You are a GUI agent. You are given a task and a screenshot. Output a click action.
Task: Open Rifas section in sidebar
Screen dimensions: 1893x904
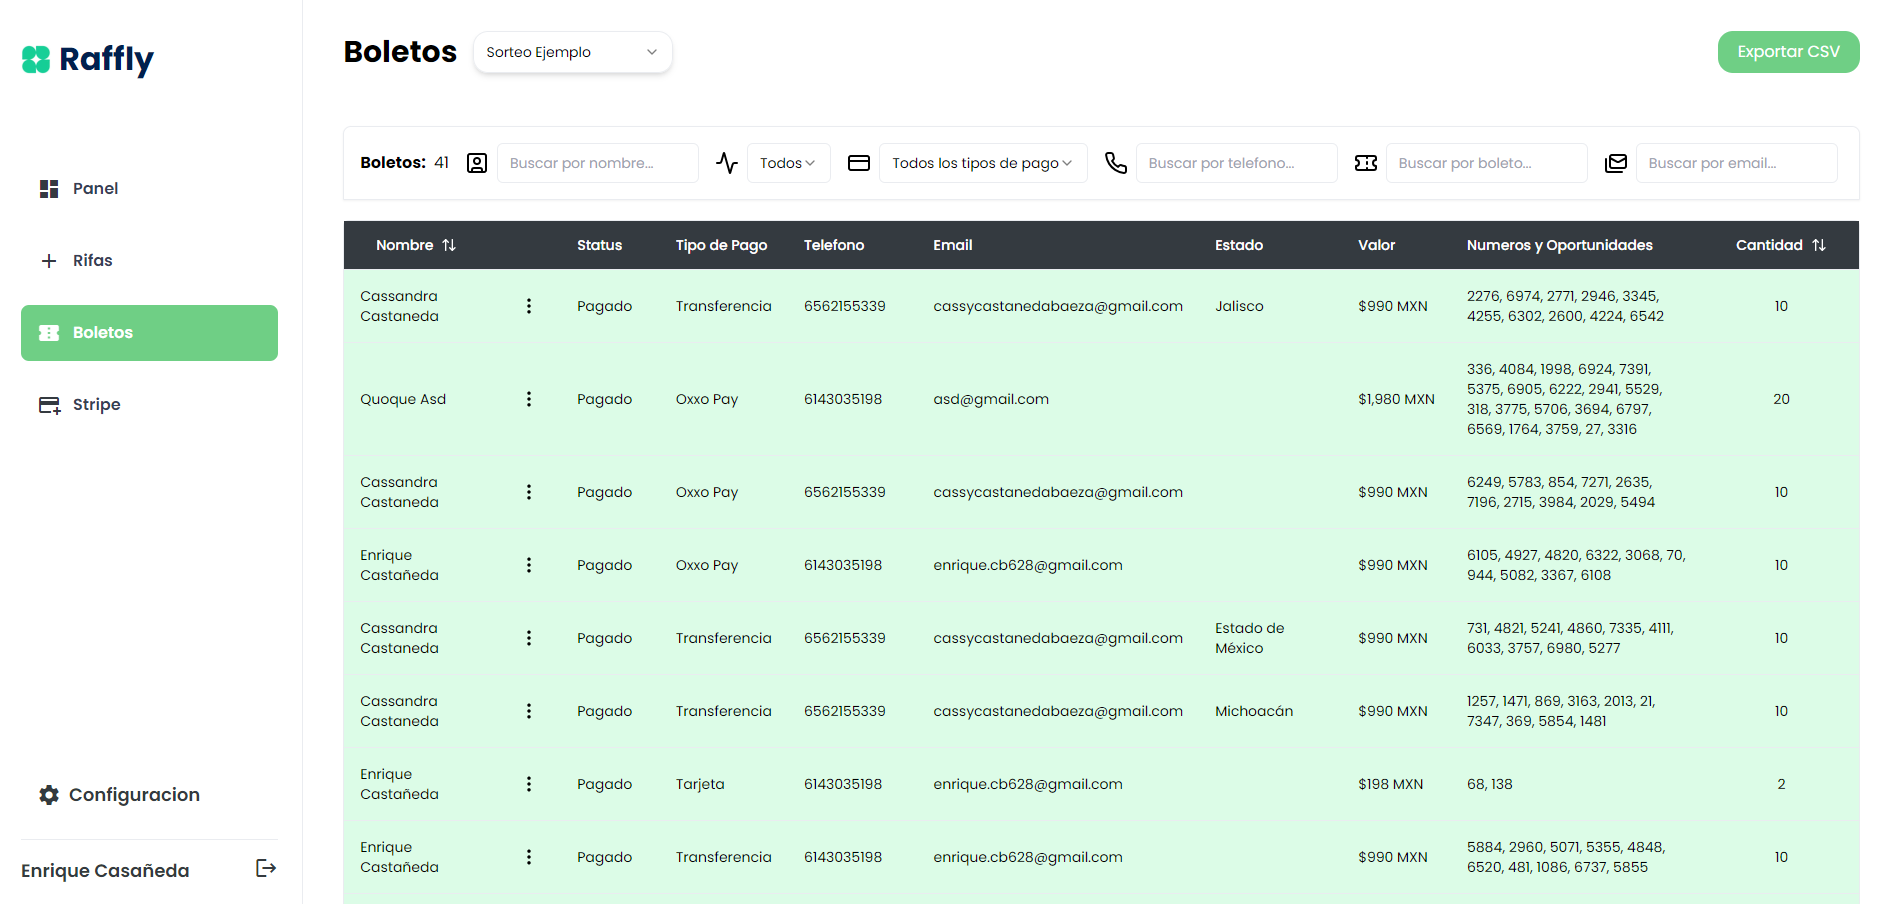click(x=92, y=260)
